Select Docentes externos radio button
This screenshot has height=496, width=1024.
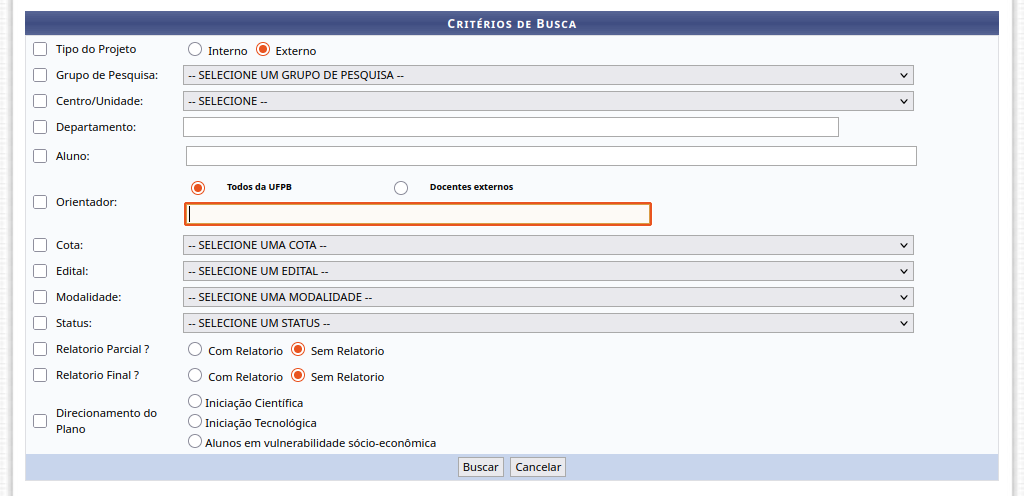coord(401,188)
